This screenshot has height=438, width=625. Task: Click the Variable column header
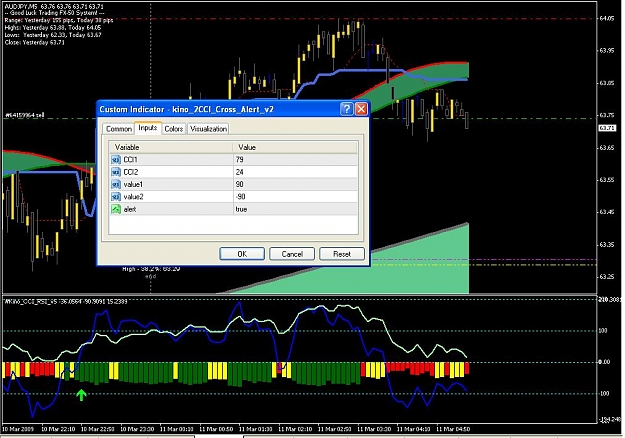(x=171, y=147)
